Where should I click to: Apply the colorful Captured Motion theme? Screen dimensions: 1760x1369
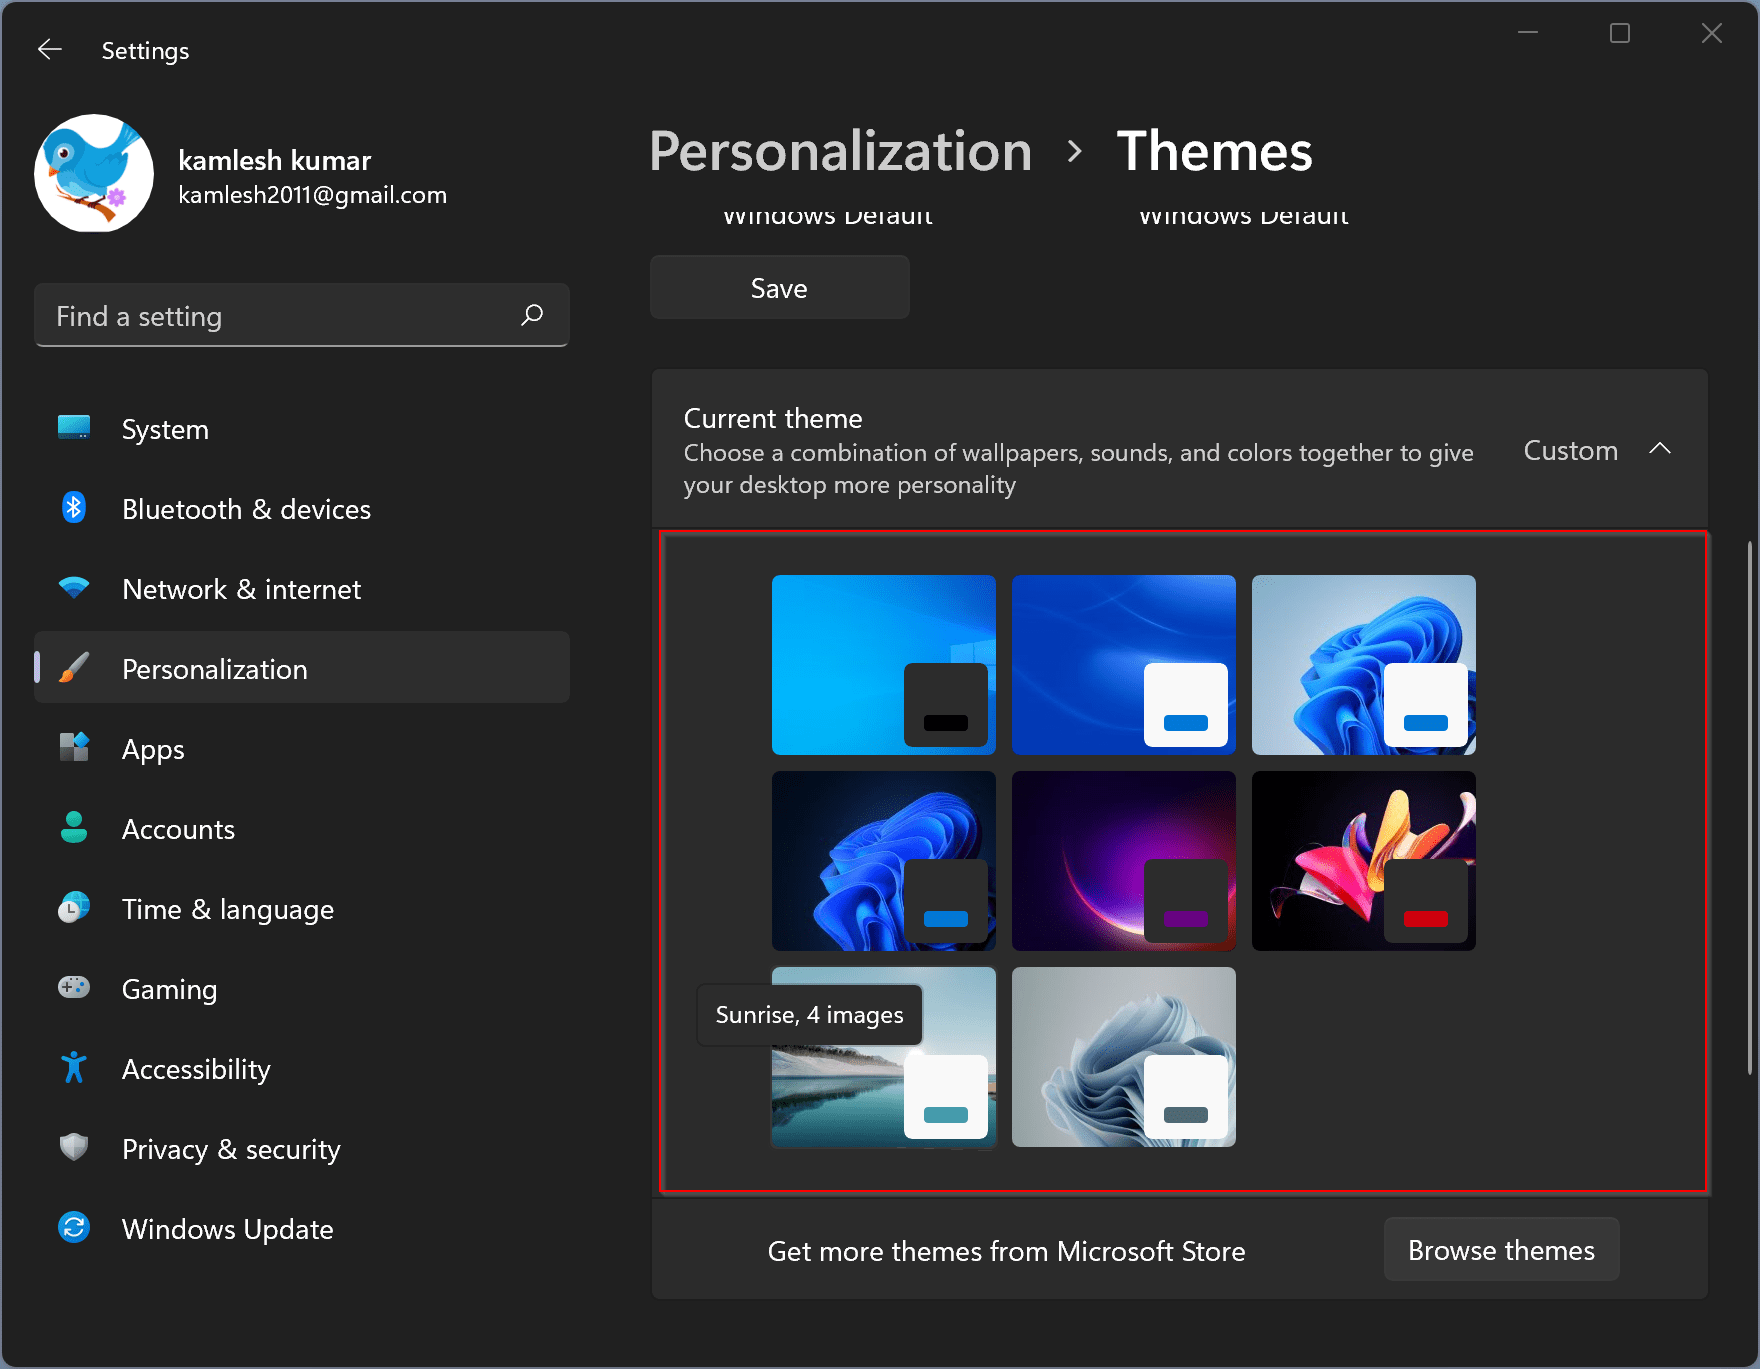(1364, 861)
